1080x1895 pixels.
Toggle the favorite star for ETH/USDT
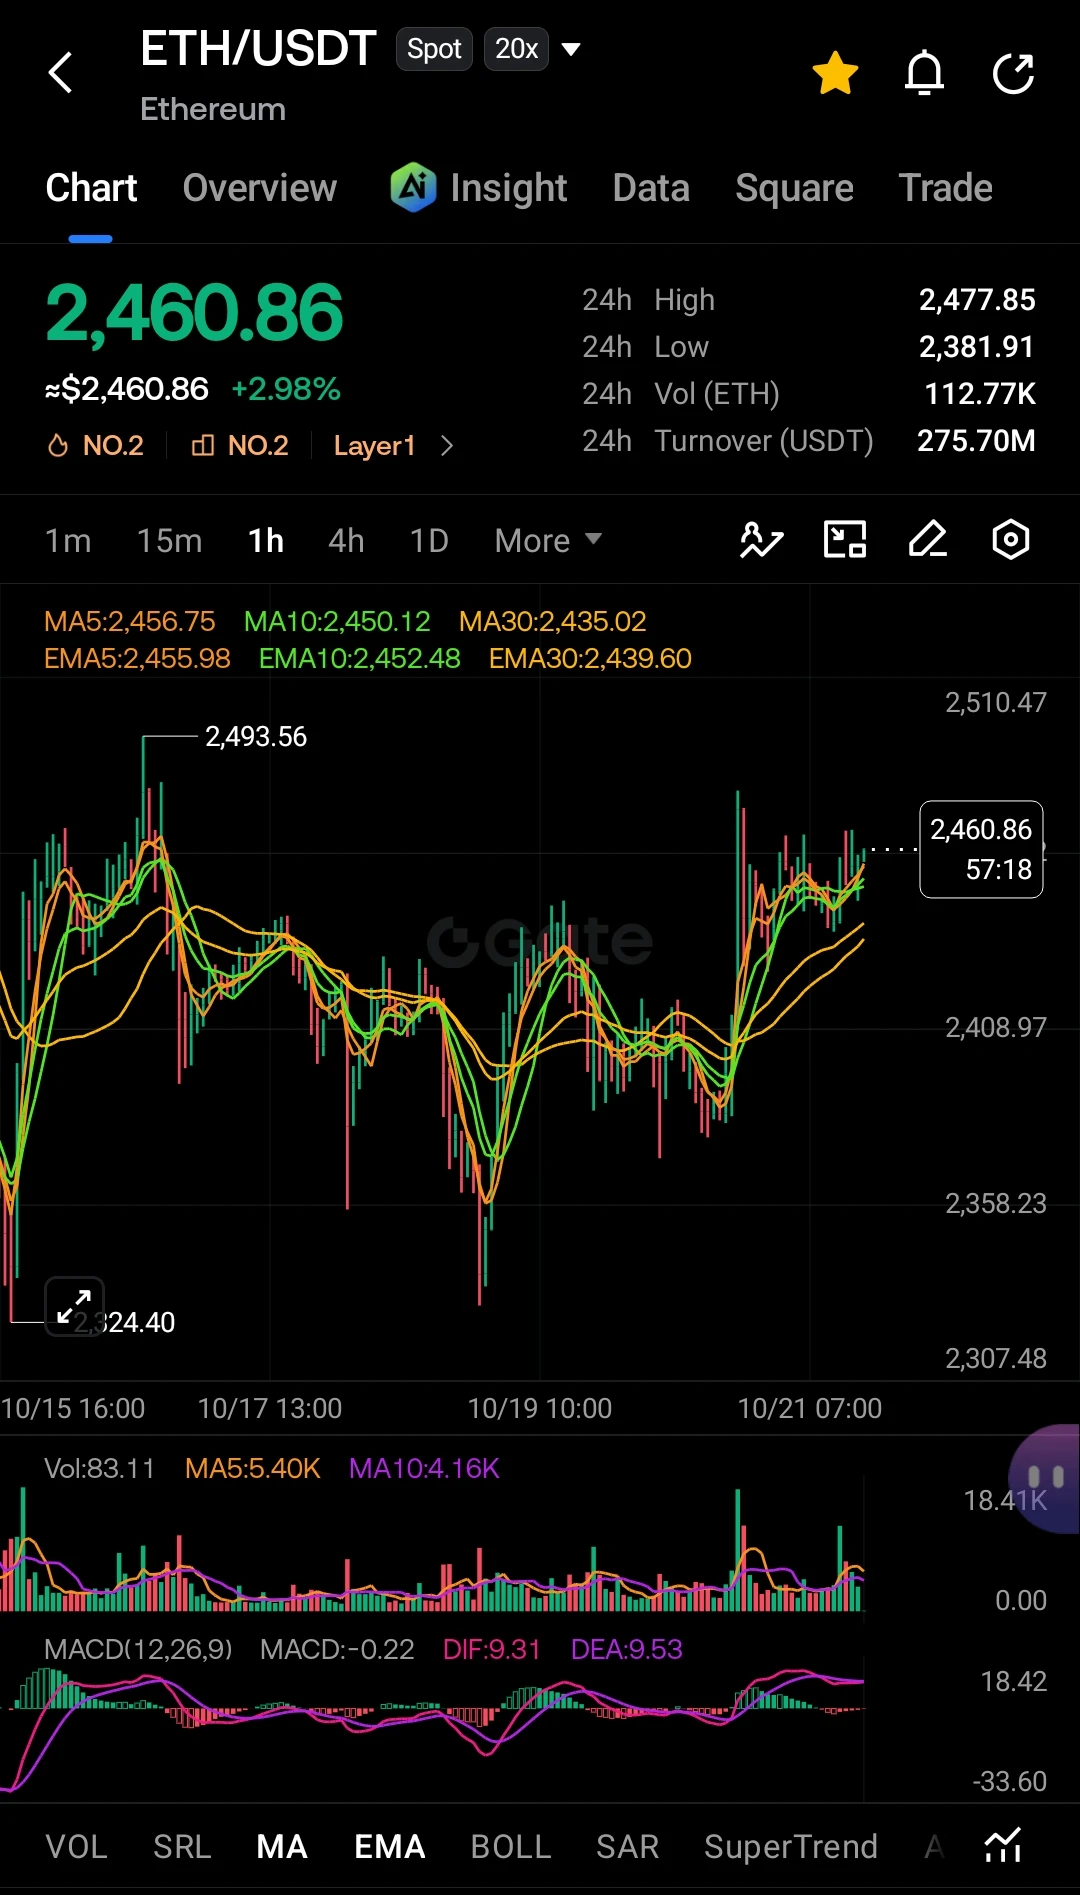coord(835,73)
